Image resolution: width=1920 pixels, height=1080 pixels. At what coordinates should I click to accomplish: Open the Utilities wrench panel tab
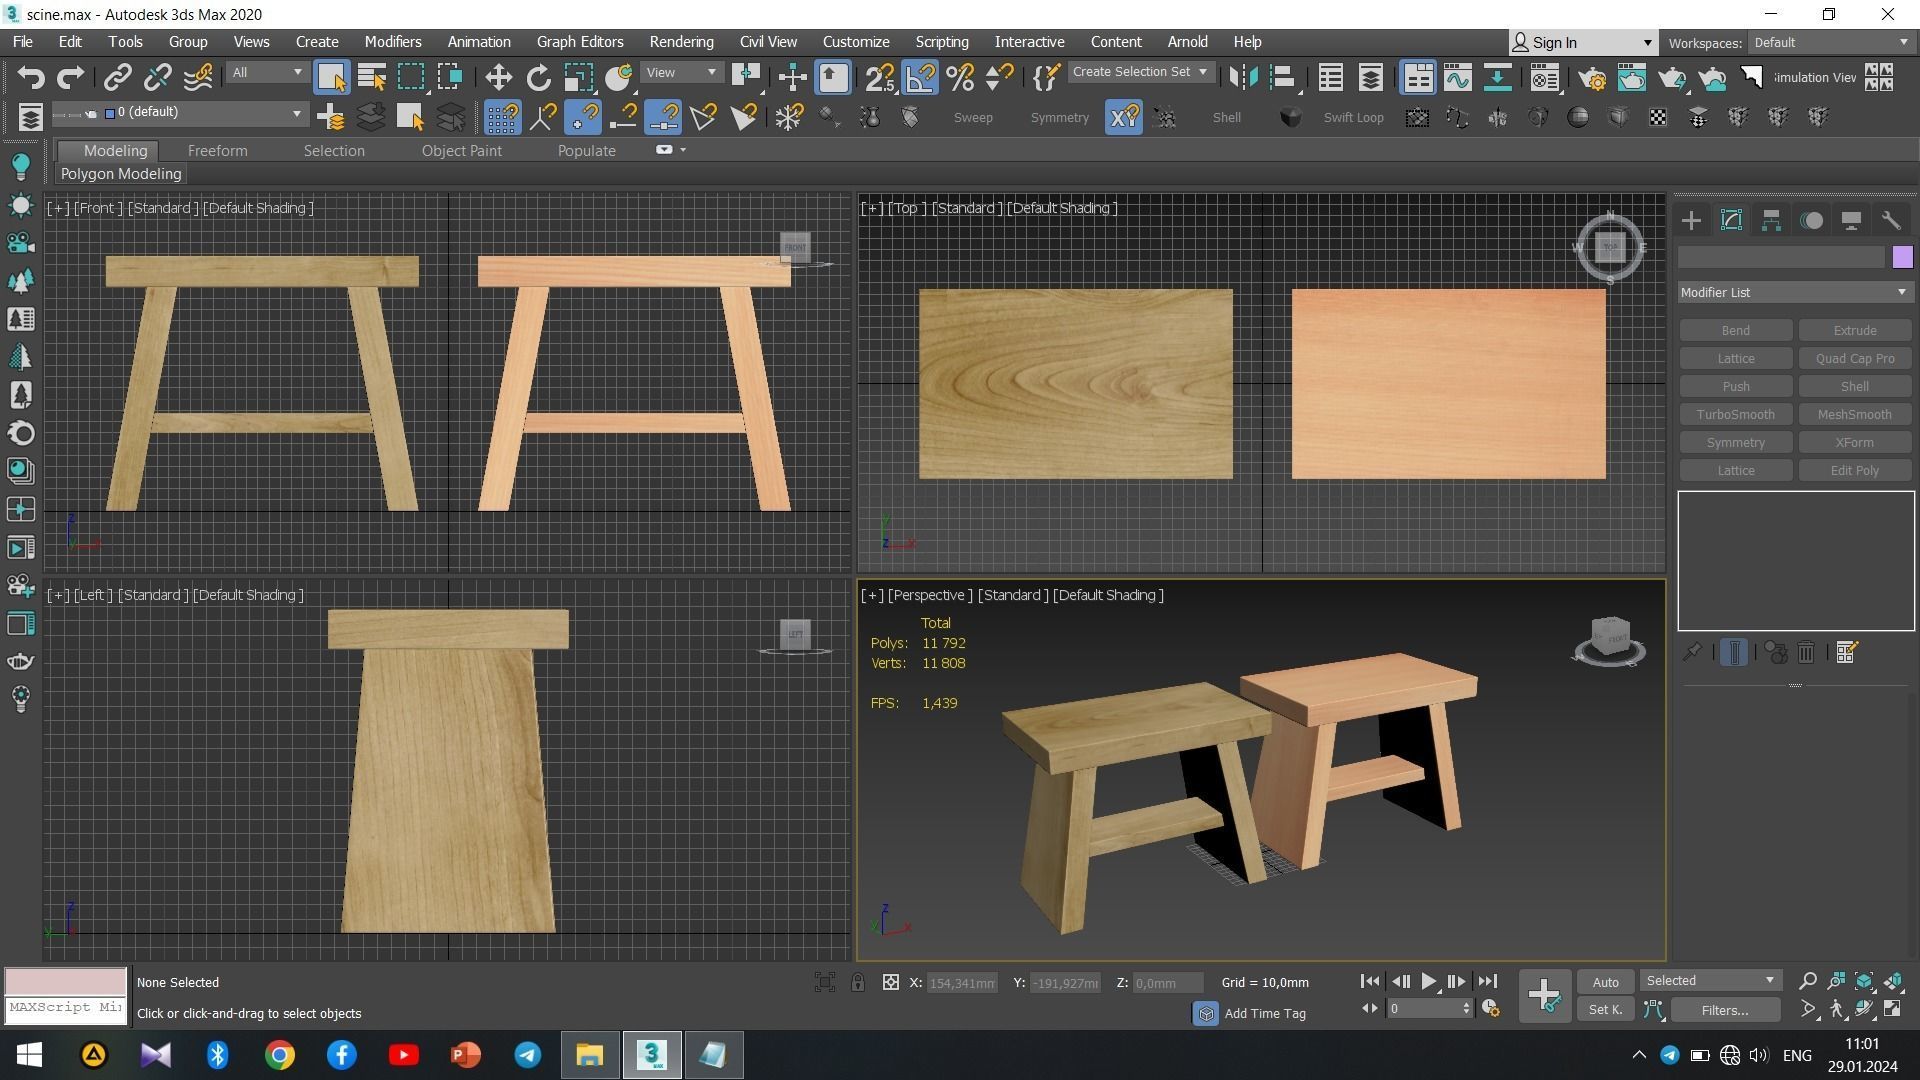(x=1891, y=221)
